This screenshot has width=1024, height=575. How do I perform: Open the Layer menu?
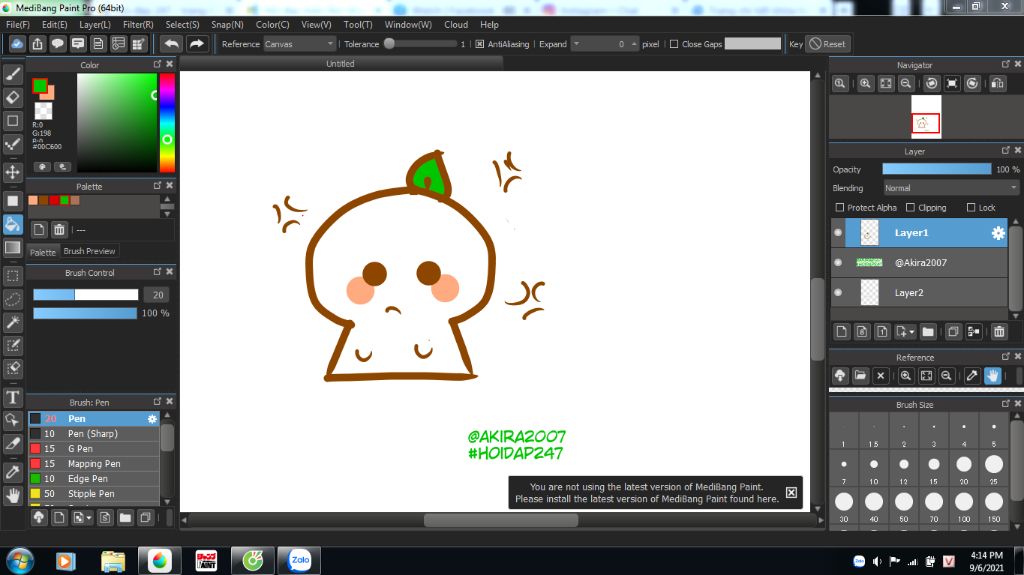pos(95,24)
